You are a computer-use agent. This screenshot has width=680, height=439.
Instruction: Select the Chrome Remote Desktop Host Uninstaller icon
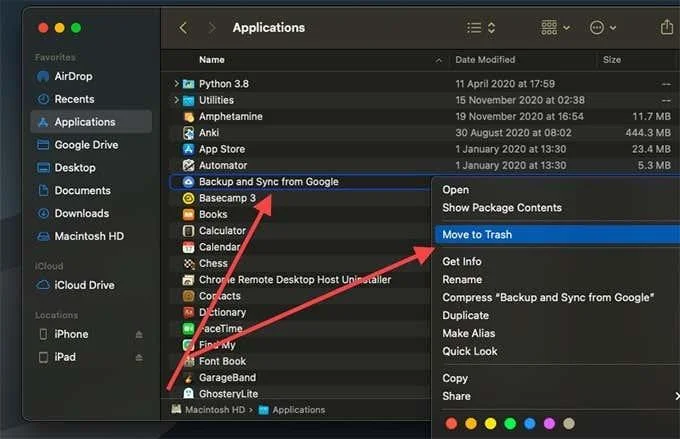188,280
